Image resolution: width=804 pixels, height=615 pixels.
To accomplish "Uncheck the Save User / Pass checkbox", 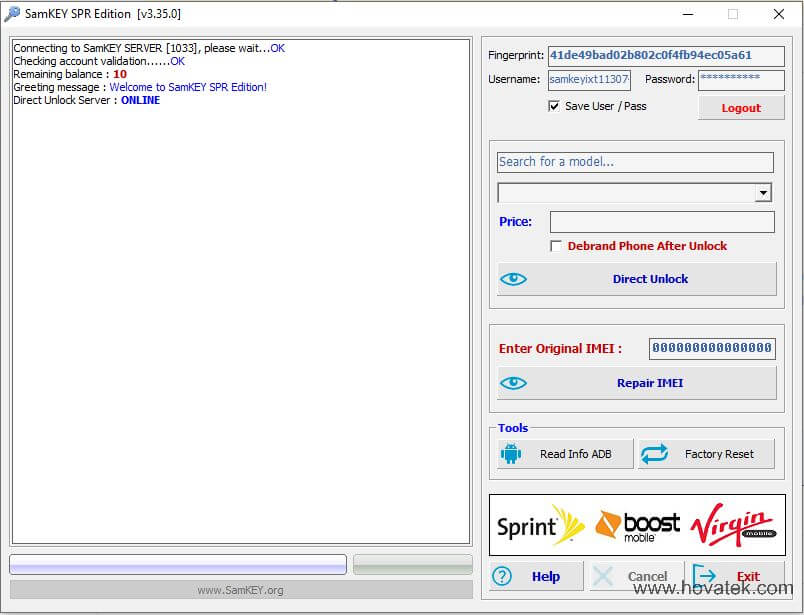I will (x=554, y=106).
